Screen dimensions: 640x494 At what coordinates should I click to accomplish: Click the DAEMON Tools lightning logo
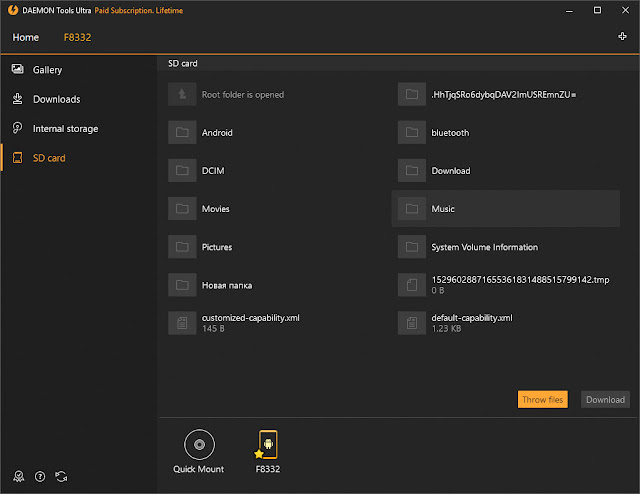[x=13, y=10]
